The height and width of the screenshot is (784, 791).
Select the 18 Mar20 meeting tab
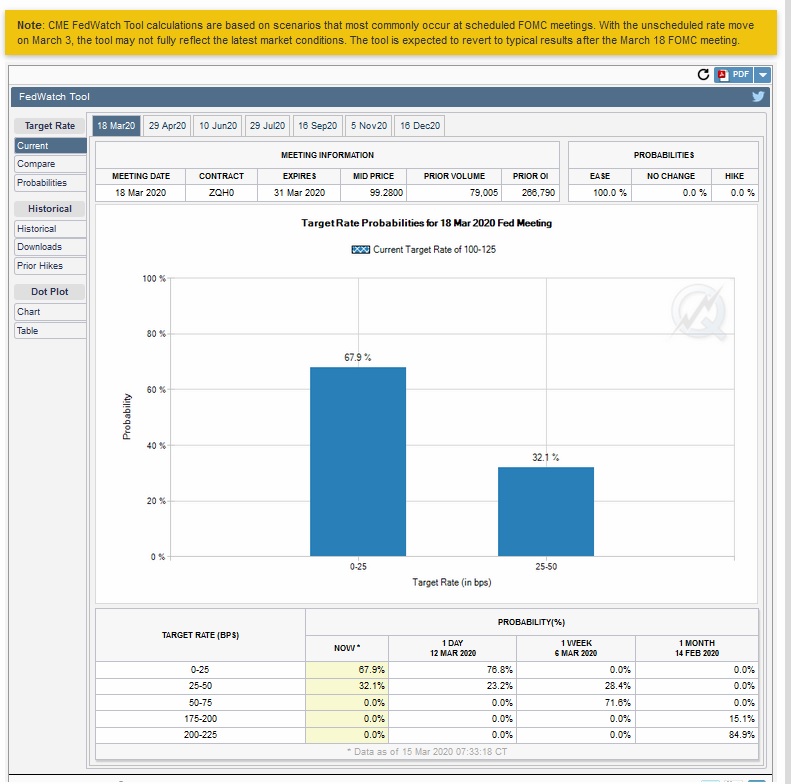pos(116,126)
